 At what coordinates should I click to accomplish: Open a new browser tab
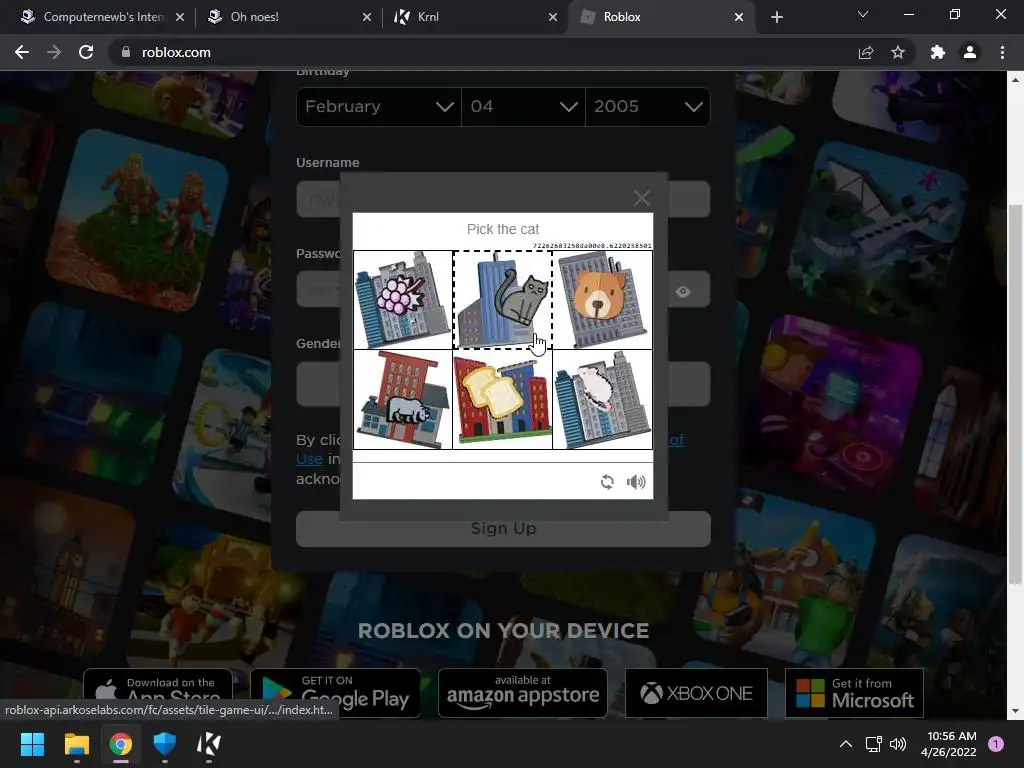776,17
